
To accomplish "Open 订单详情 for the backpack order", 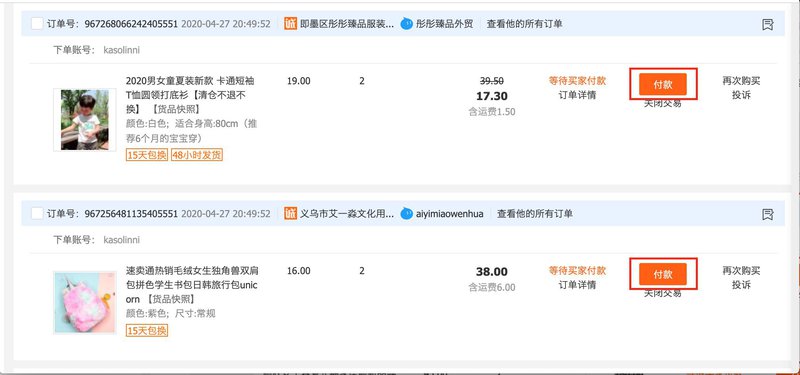I will coord(577,285).
